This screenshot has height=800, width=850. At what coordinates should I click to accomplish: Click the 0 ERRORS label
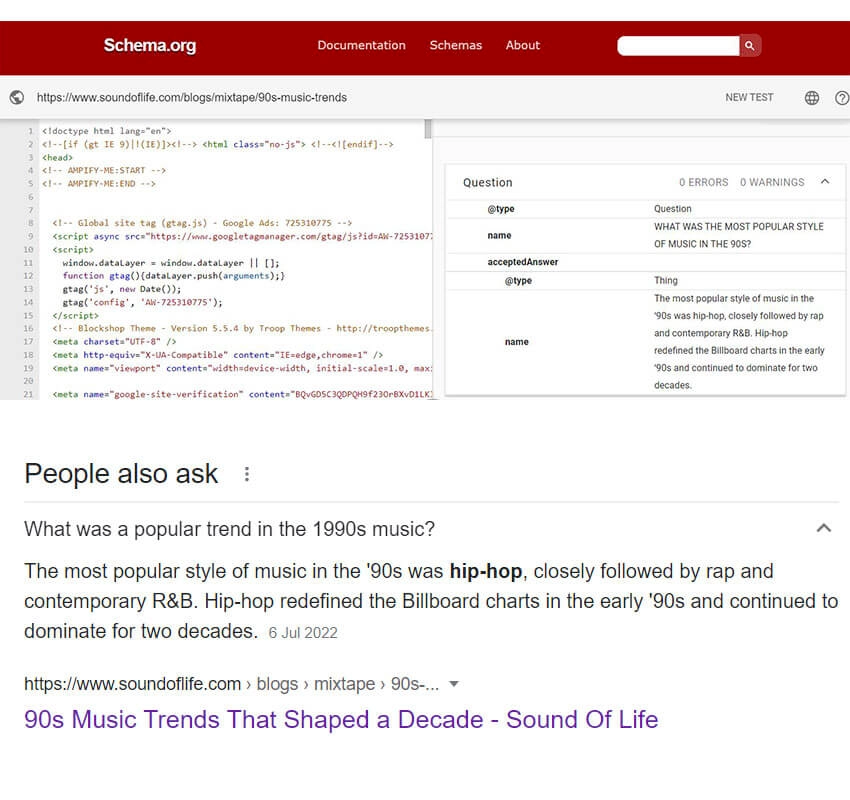point(704,183)
